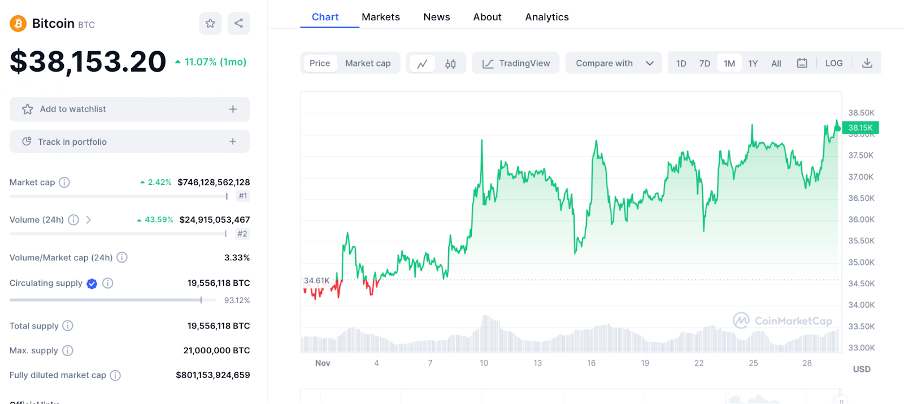Click the share icon beside Bitcoin
The image size is (904, 404).
click(x=238, y=23)
